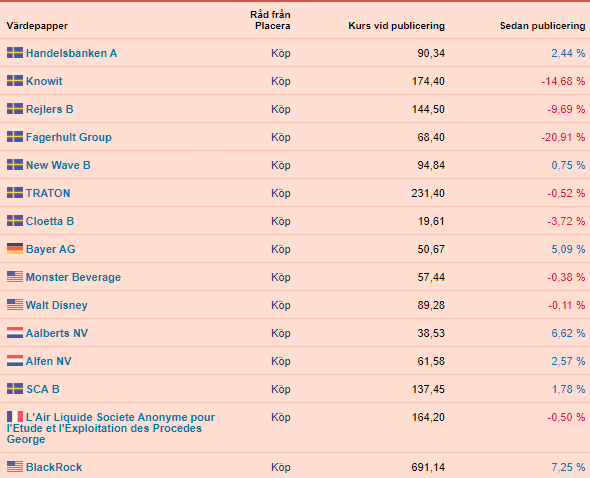Open the Knowit stock link
This screenshot has width=590, height=478.
[44, 81]
